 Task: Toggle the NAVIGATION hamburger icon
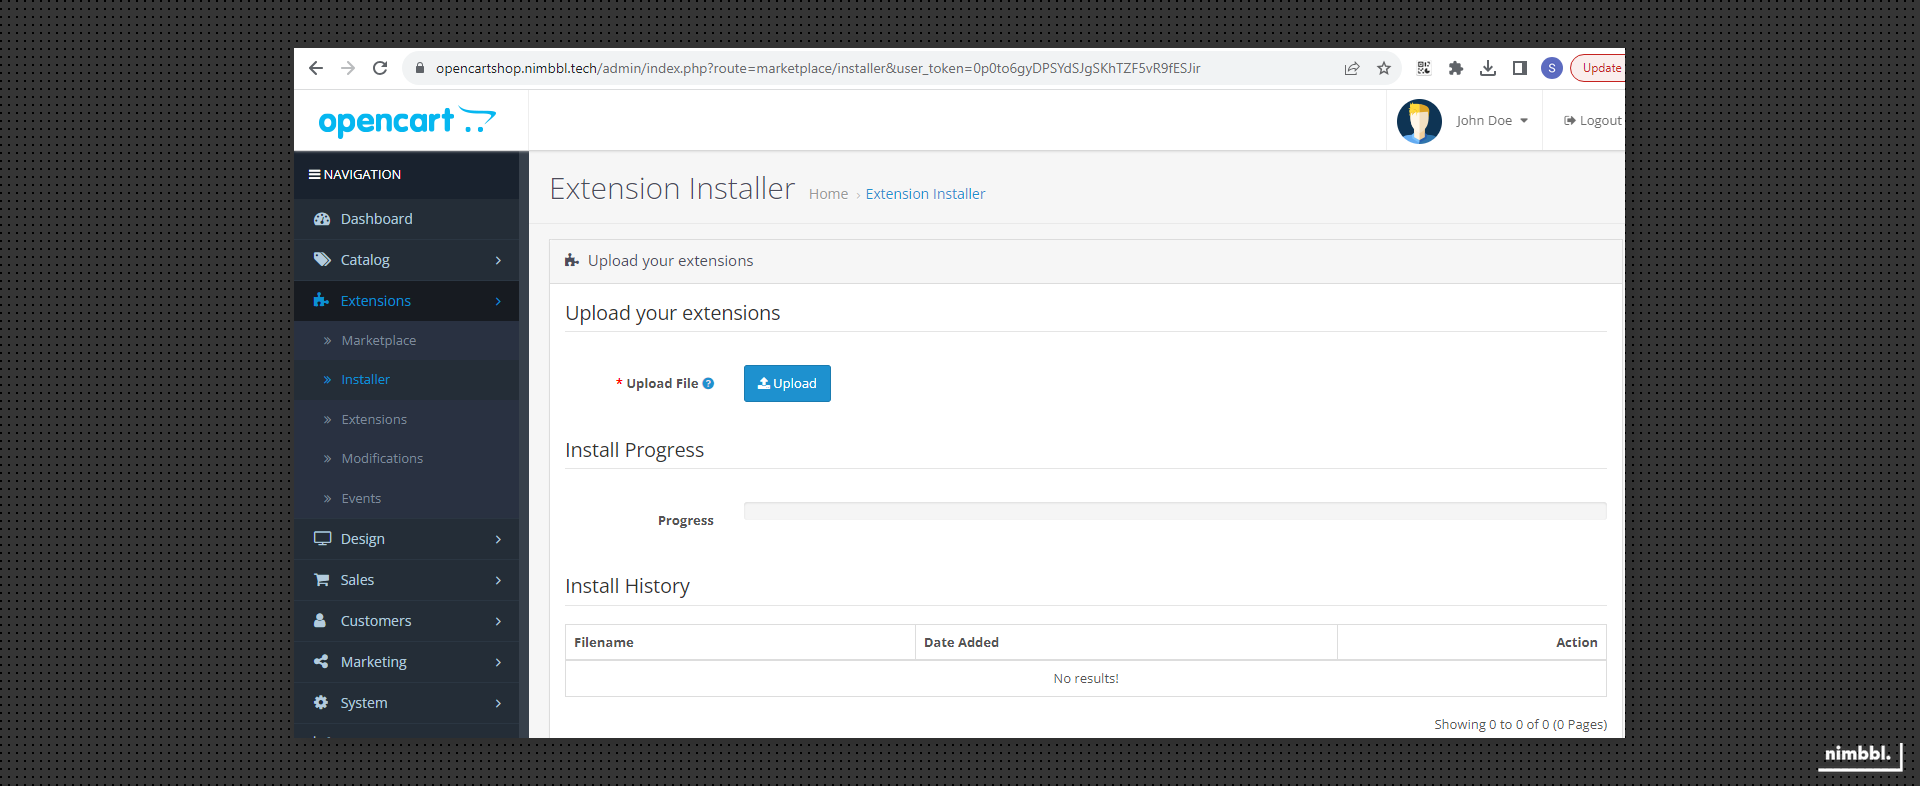click(314, 174)
